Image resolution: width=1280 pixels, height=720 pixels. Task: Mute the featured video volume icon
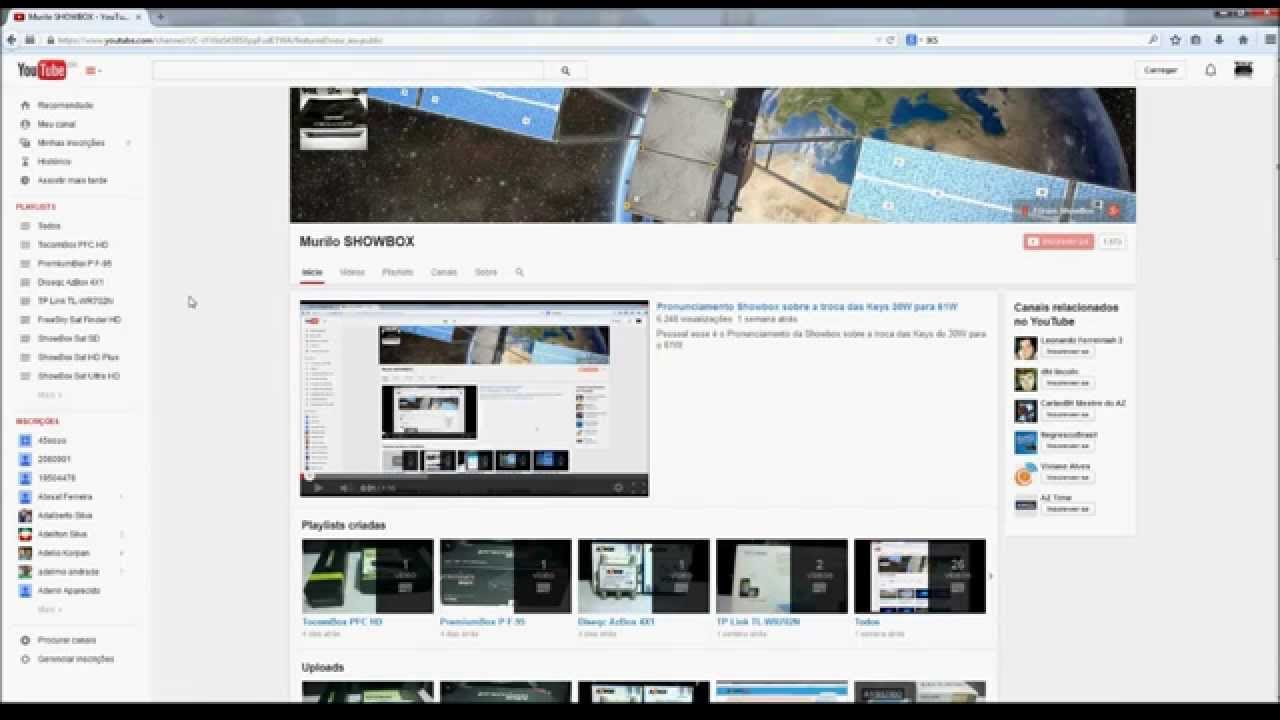pyautogui.click(x=344, y=488)
